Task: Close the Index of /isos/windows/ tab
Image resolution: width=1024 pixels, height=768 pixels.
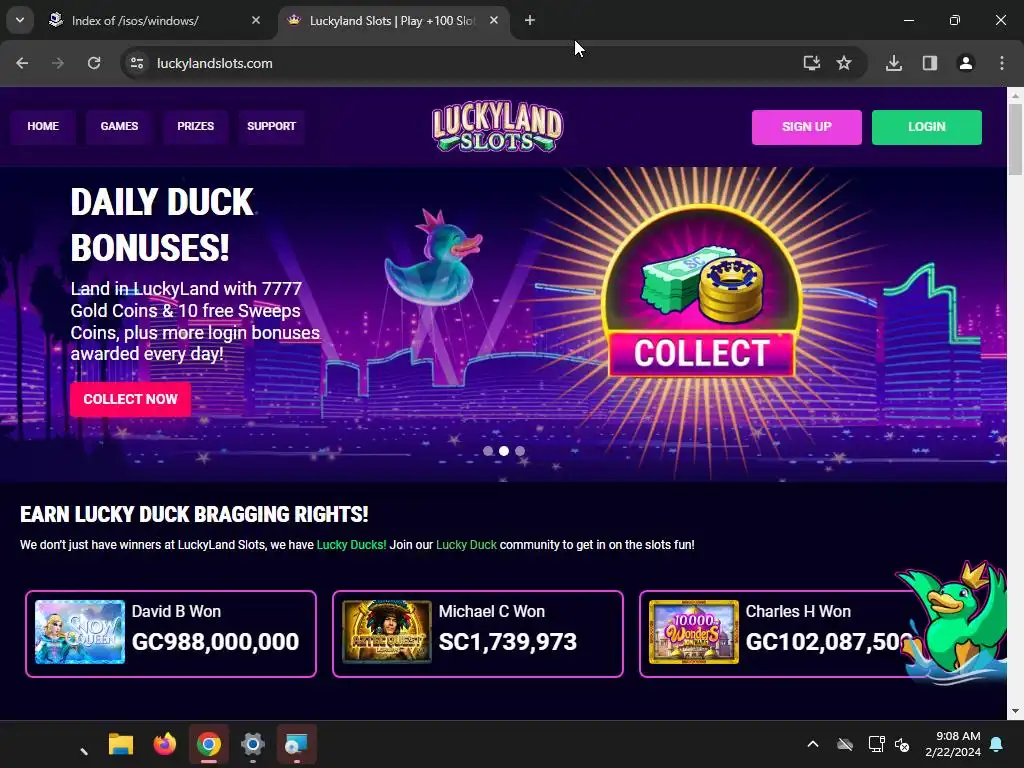Action: [x=256, y=20]
